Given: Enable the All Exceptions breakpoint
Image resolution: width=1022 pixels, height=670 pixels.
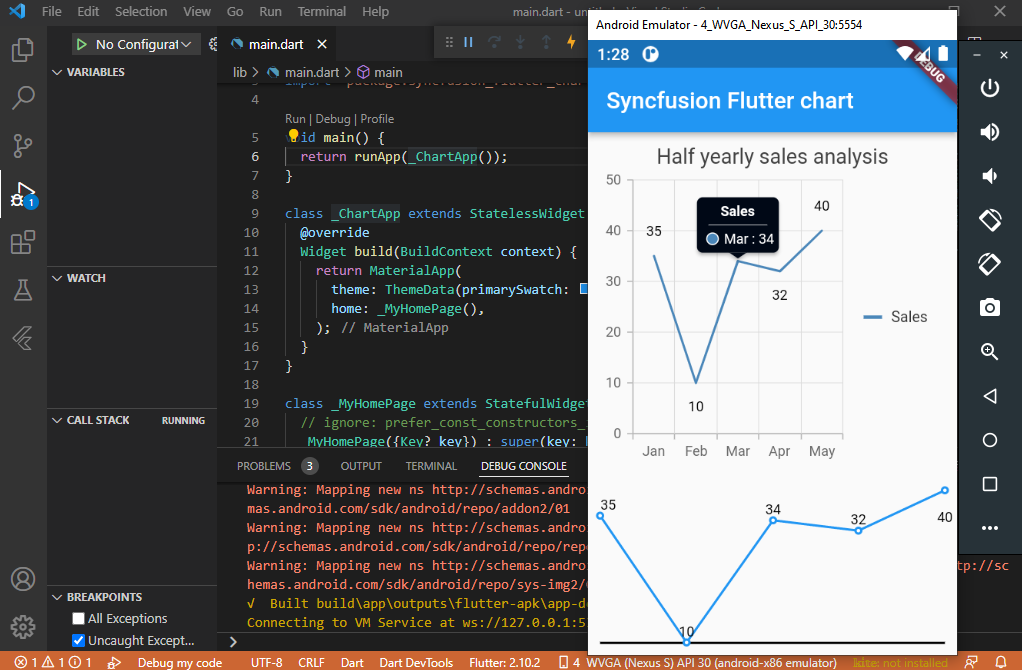Looking at the screenshot, I should [78, 618].
